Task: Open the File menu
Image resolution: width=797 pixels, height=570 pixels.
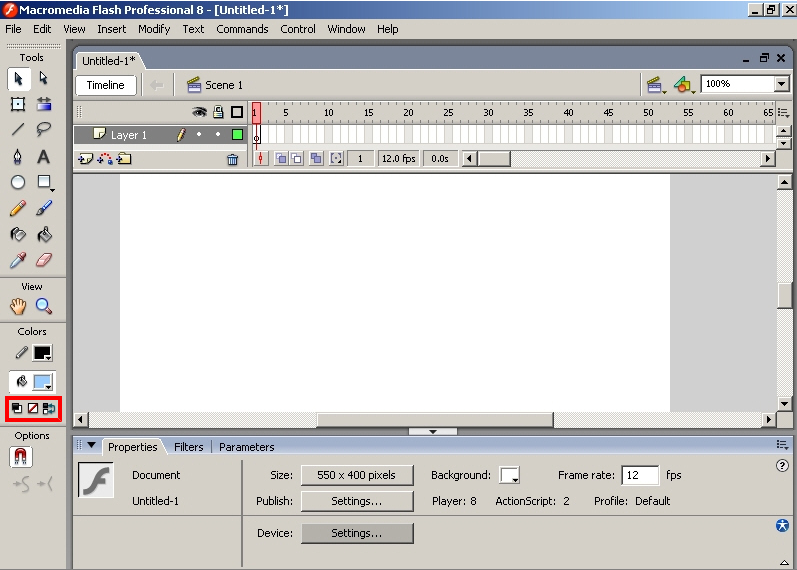Action: click(x=13, y=29)
